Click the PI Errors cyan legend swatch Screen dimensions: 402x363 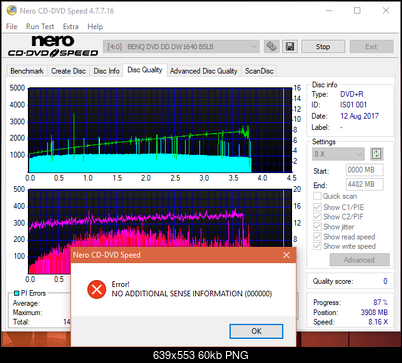16,293
